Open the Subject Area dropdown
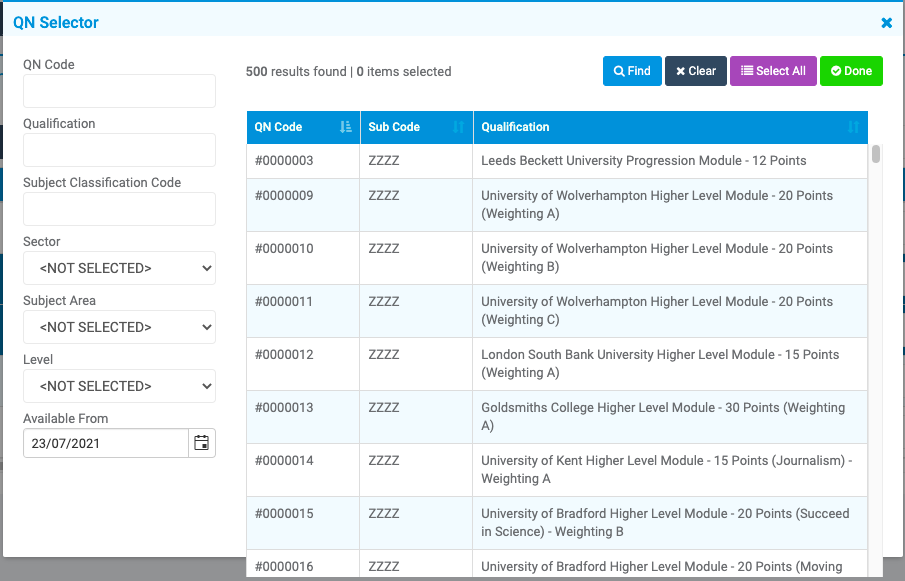This screenshot has width=905, height=581. [x=119, y=327]
